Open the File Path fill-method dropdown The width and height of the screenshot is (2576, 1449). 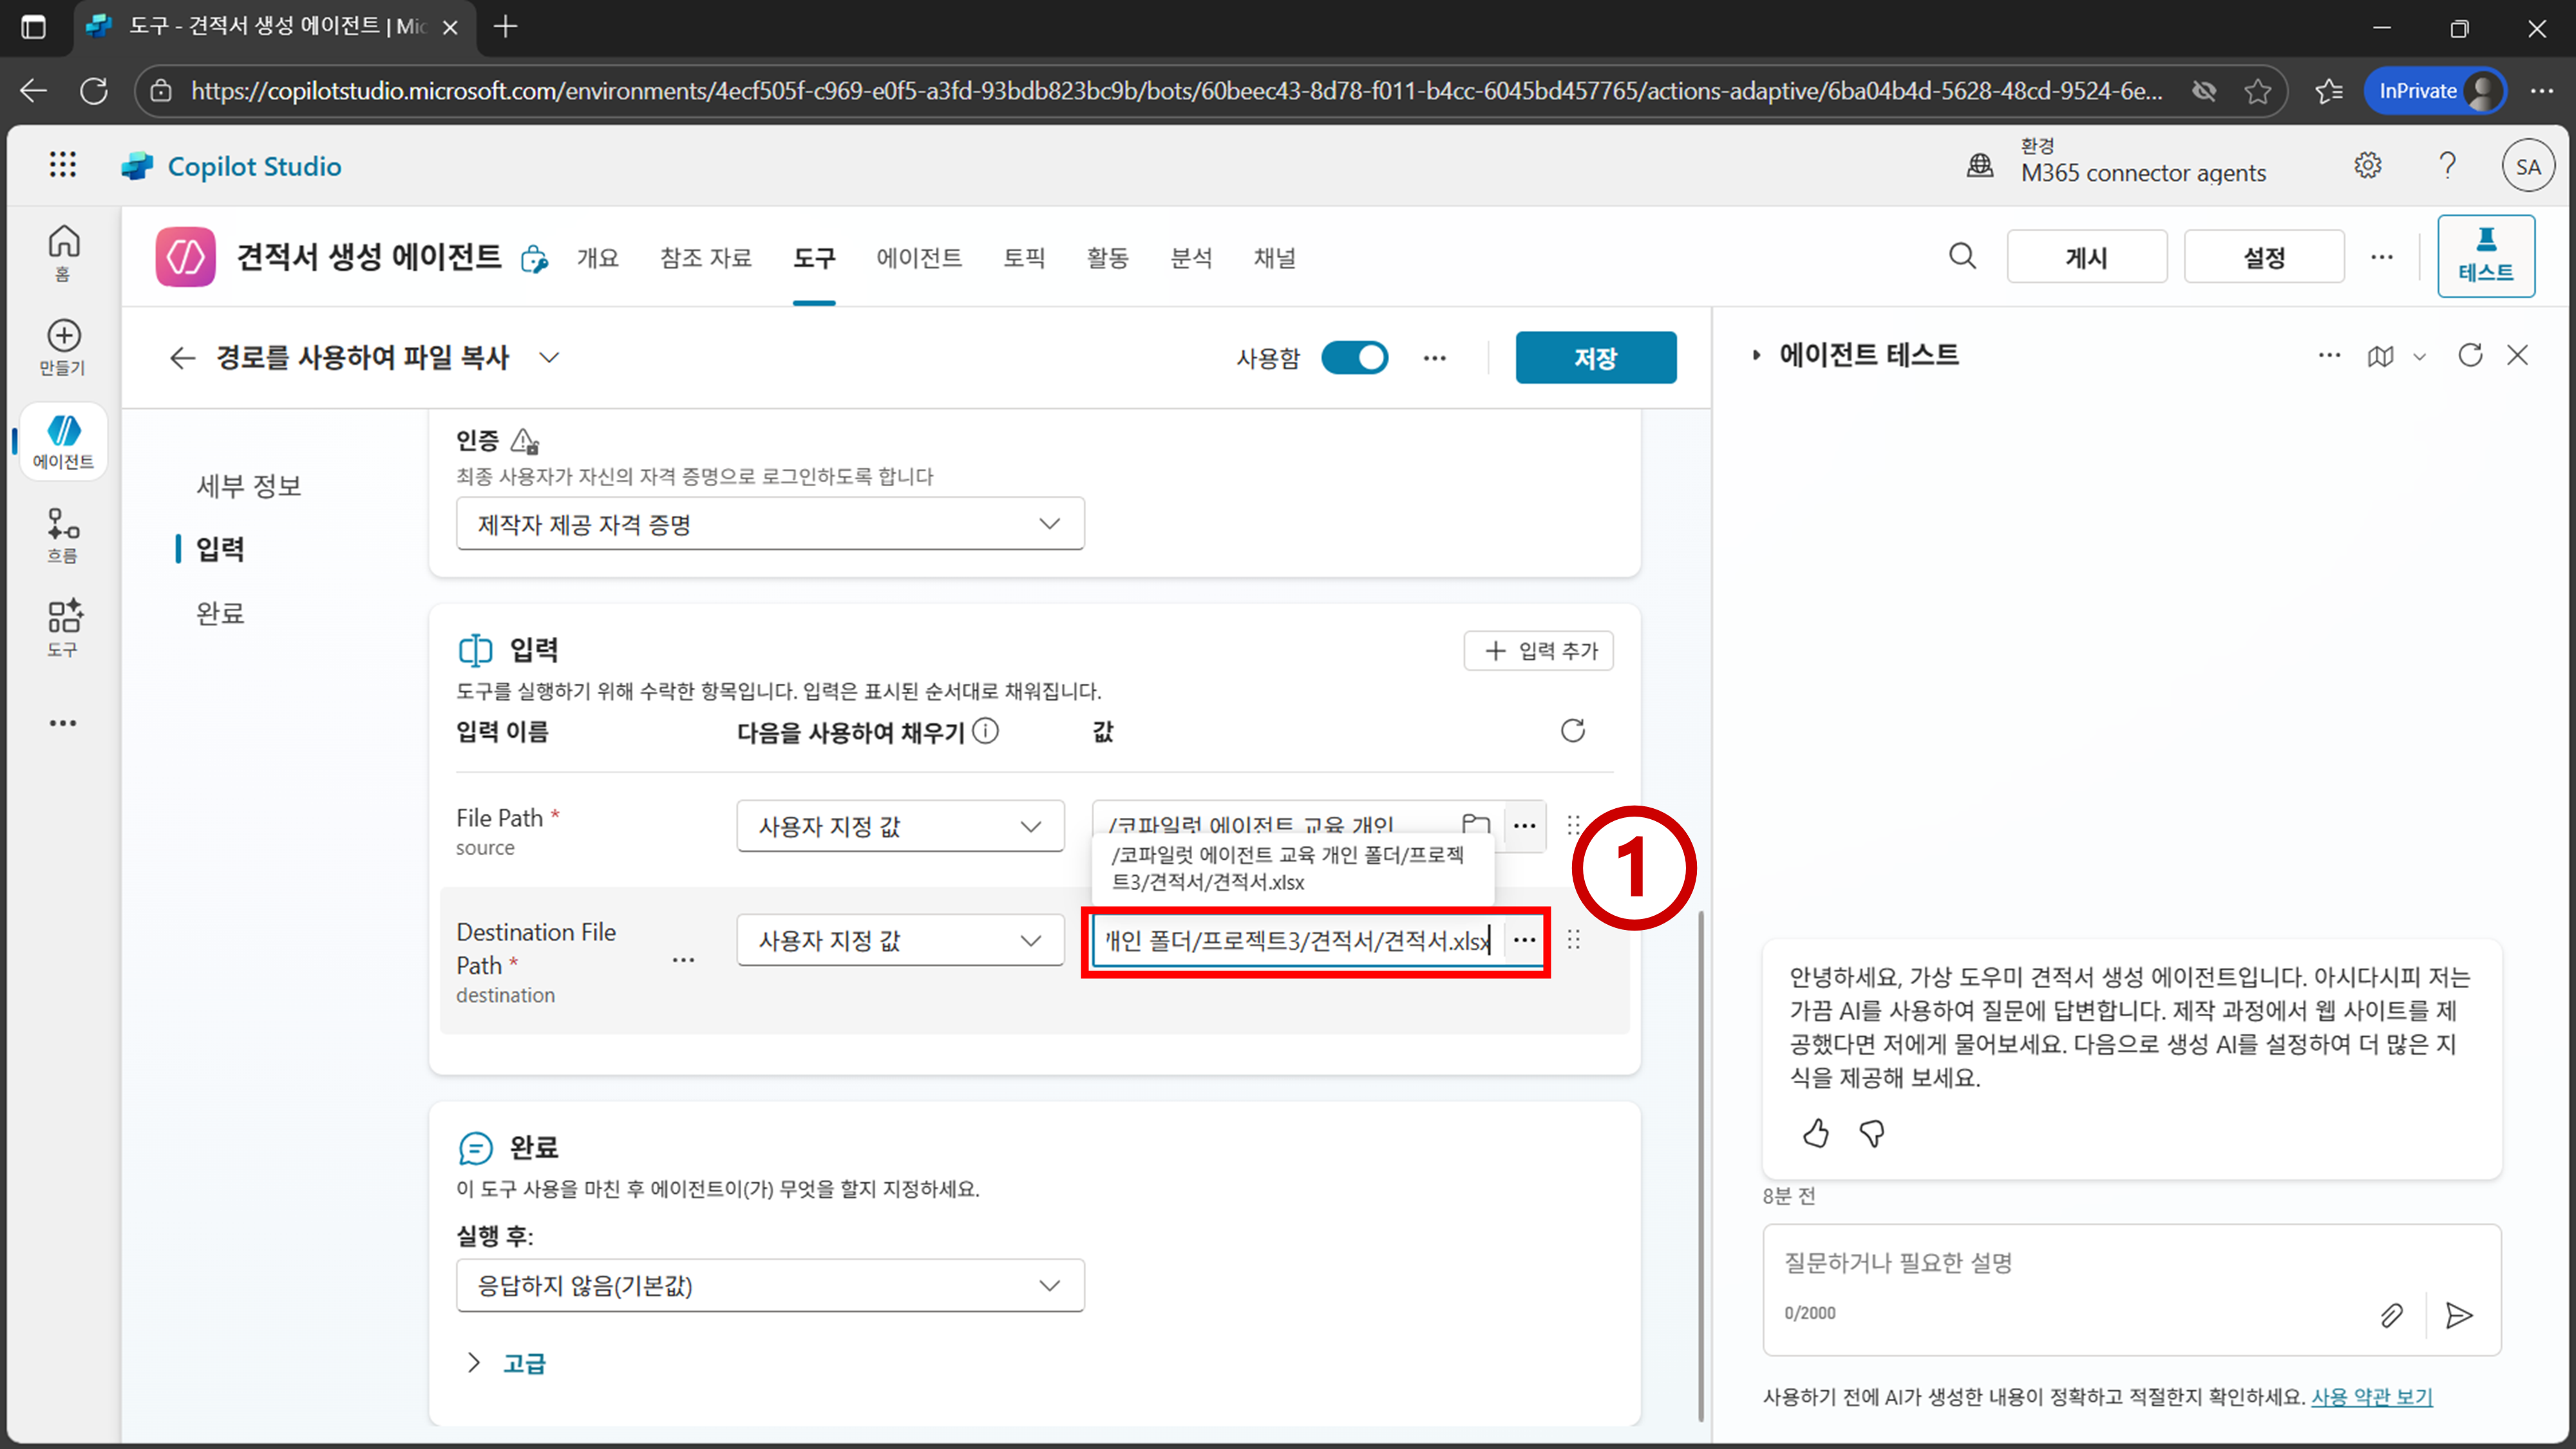tap(900, 826)
